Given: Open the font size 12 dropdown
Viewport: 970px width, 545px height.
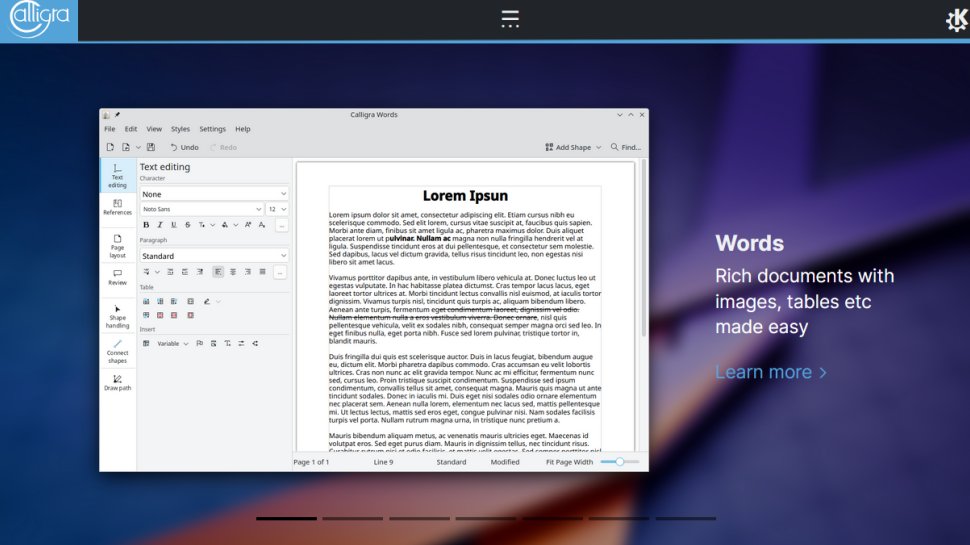Looking at the screenshot, I should tap(277, 209).
